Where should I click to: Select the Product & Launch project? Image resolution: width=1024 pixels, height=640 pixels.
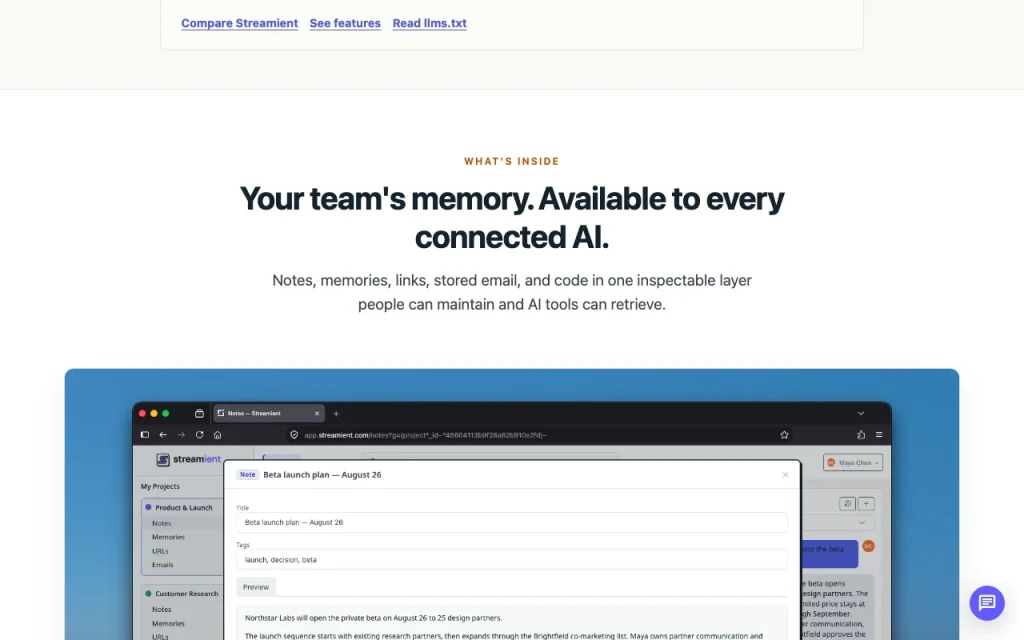point(183,507)
